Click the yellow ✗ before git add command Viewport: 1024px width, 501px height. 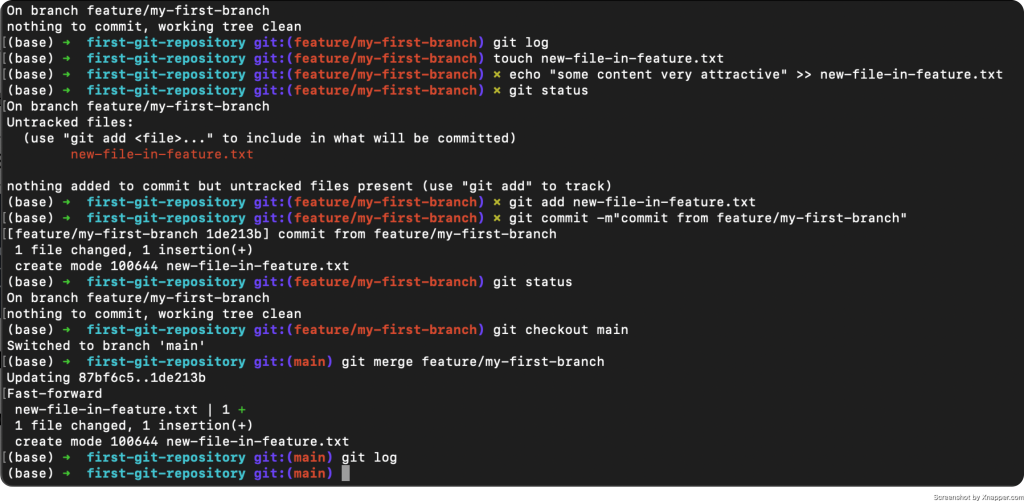[x=496, y=202]
